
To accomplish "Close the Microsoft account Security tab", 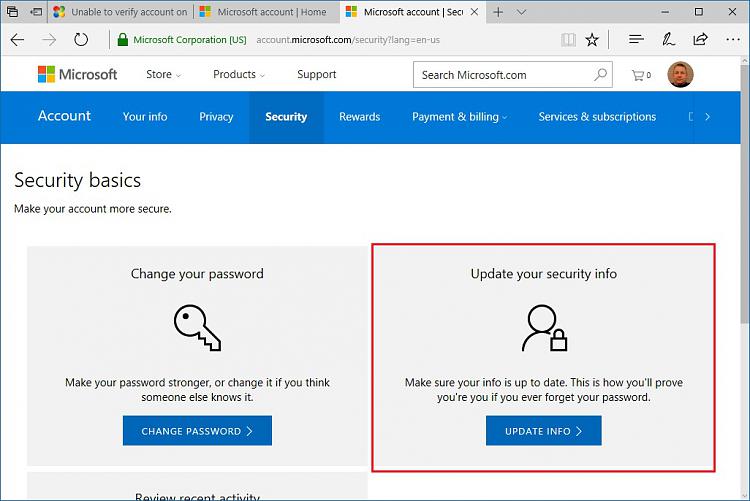I will (474, 12).
